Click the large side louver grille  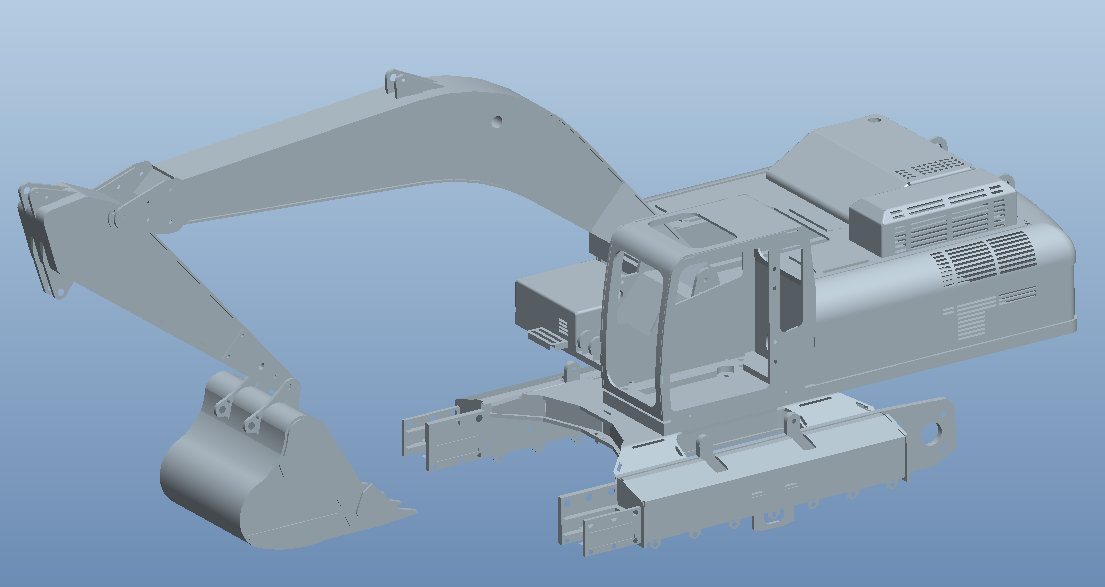coord(985,260)
